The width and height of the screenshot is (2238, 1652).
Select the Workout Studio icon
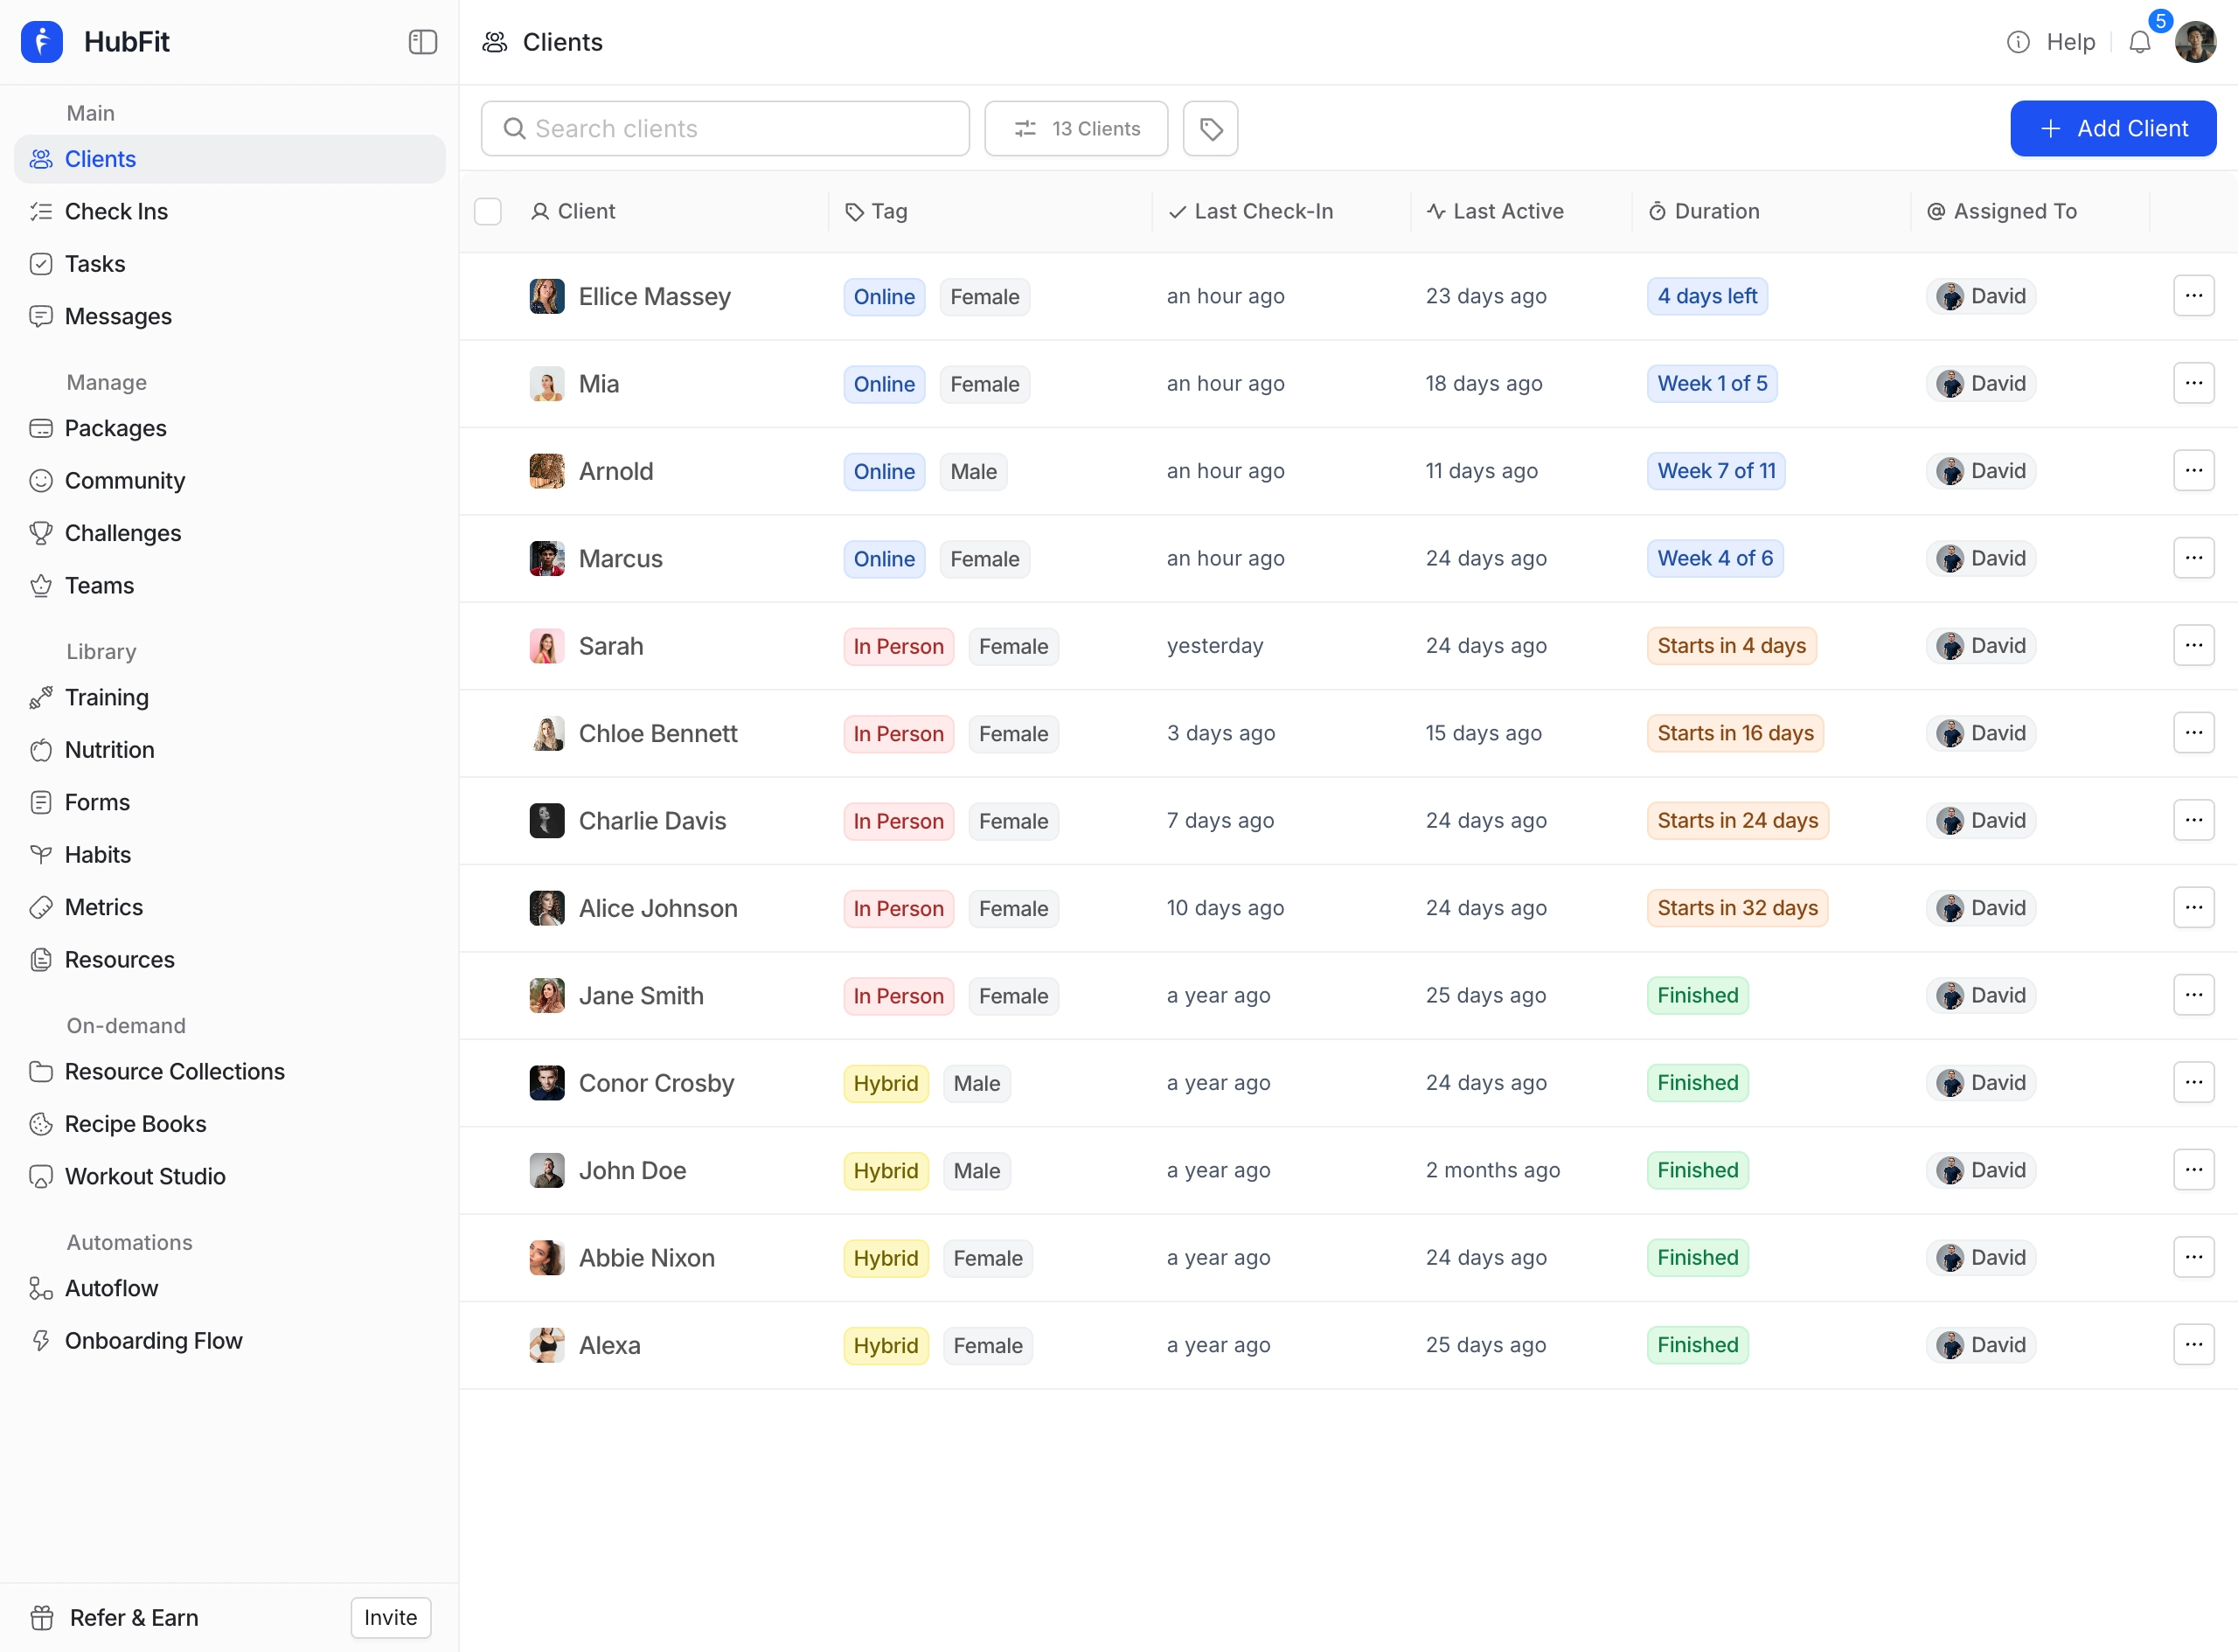coord(41,1176)
